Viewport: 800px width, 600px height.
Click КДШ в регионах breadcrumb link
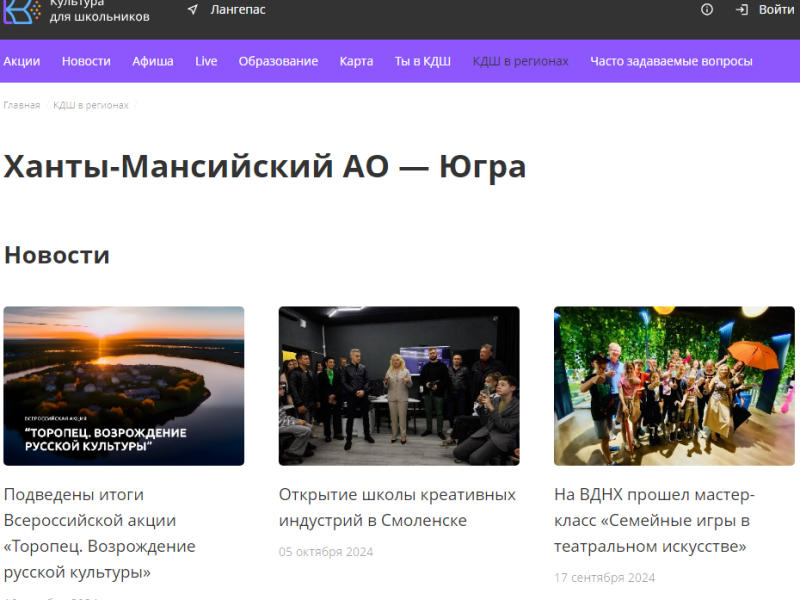(92, 105)
